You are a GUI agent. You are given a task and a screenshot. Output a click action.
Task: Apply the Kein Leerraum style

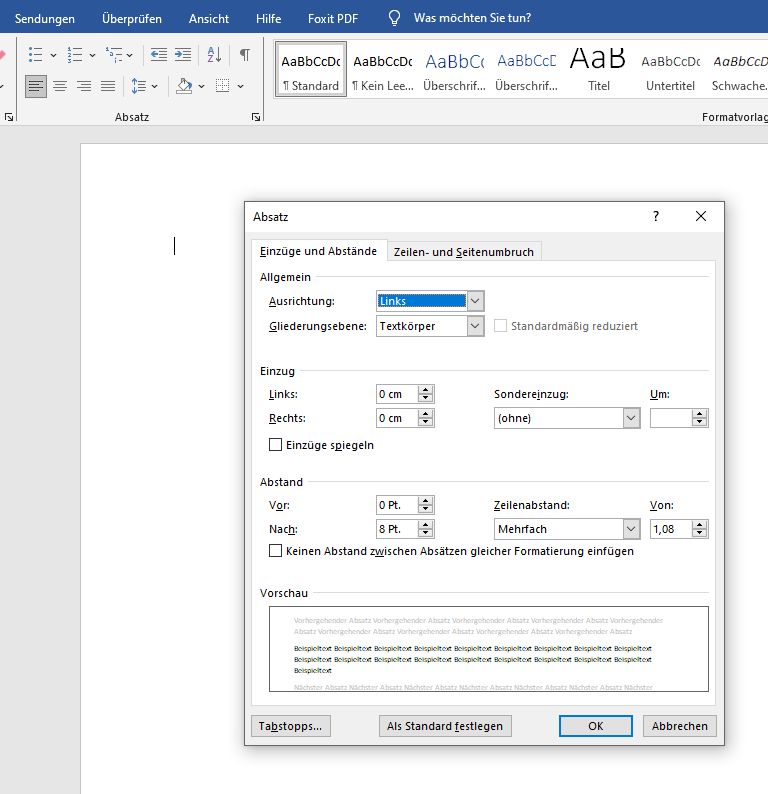(x=383, y=69)
